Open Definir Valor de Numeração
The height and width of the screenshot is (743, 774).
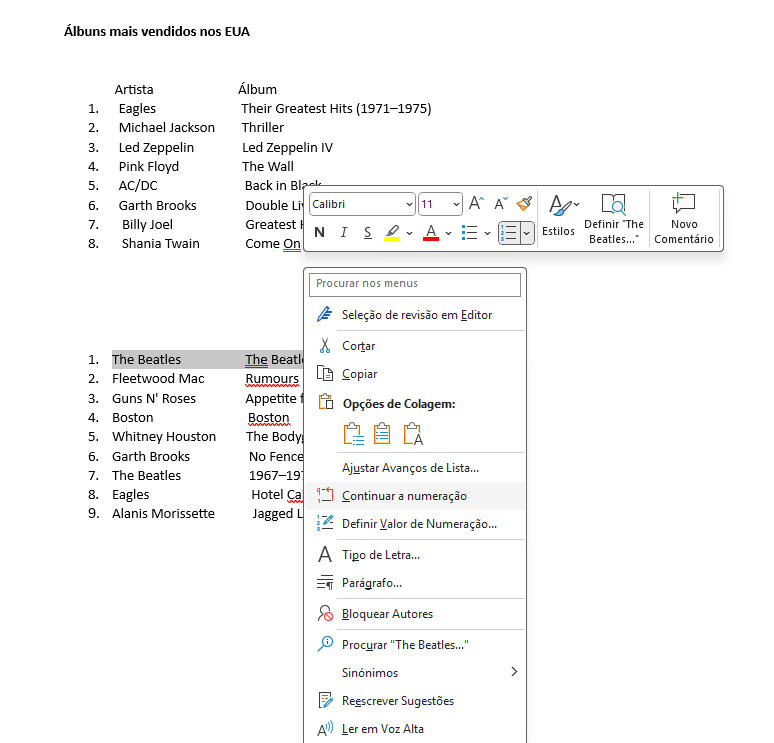(x=419, y=523)
